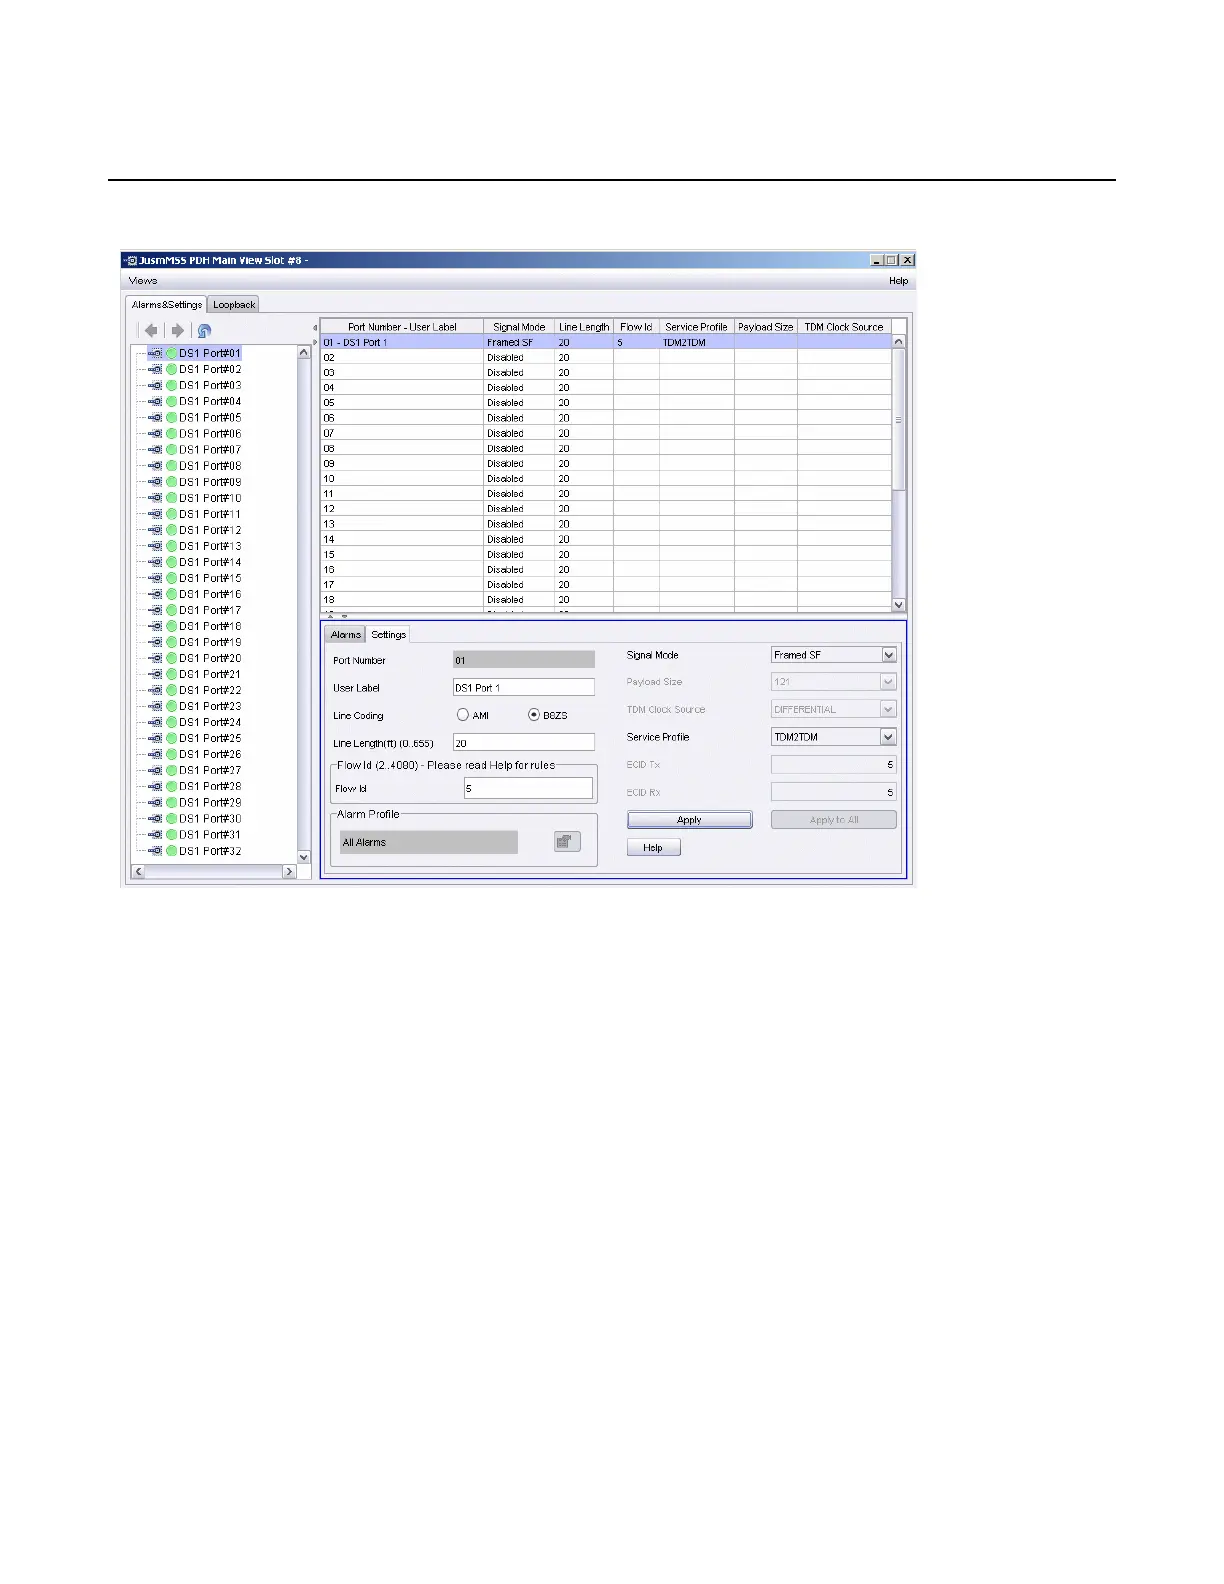Open the Alarm Profile browse icon
The image size is (1224, 1584).
coord(567,842)
